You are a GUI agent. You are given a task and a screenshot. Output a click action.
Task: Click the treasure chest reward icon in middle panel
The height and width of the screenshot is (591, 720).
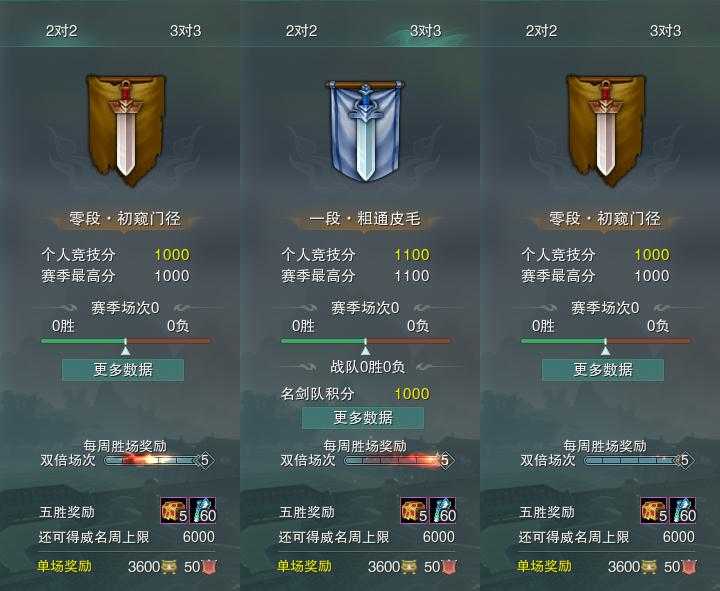414,511
